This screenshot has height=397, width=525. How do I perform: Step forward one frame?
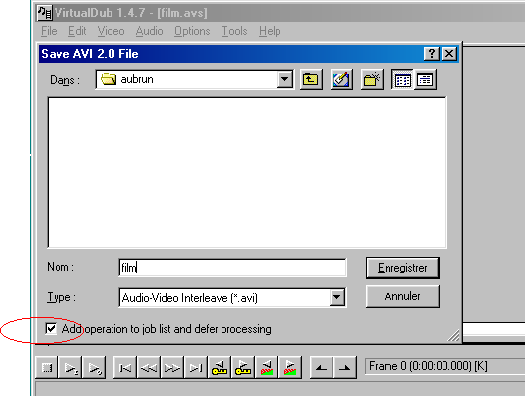click(x=172, y=368)
